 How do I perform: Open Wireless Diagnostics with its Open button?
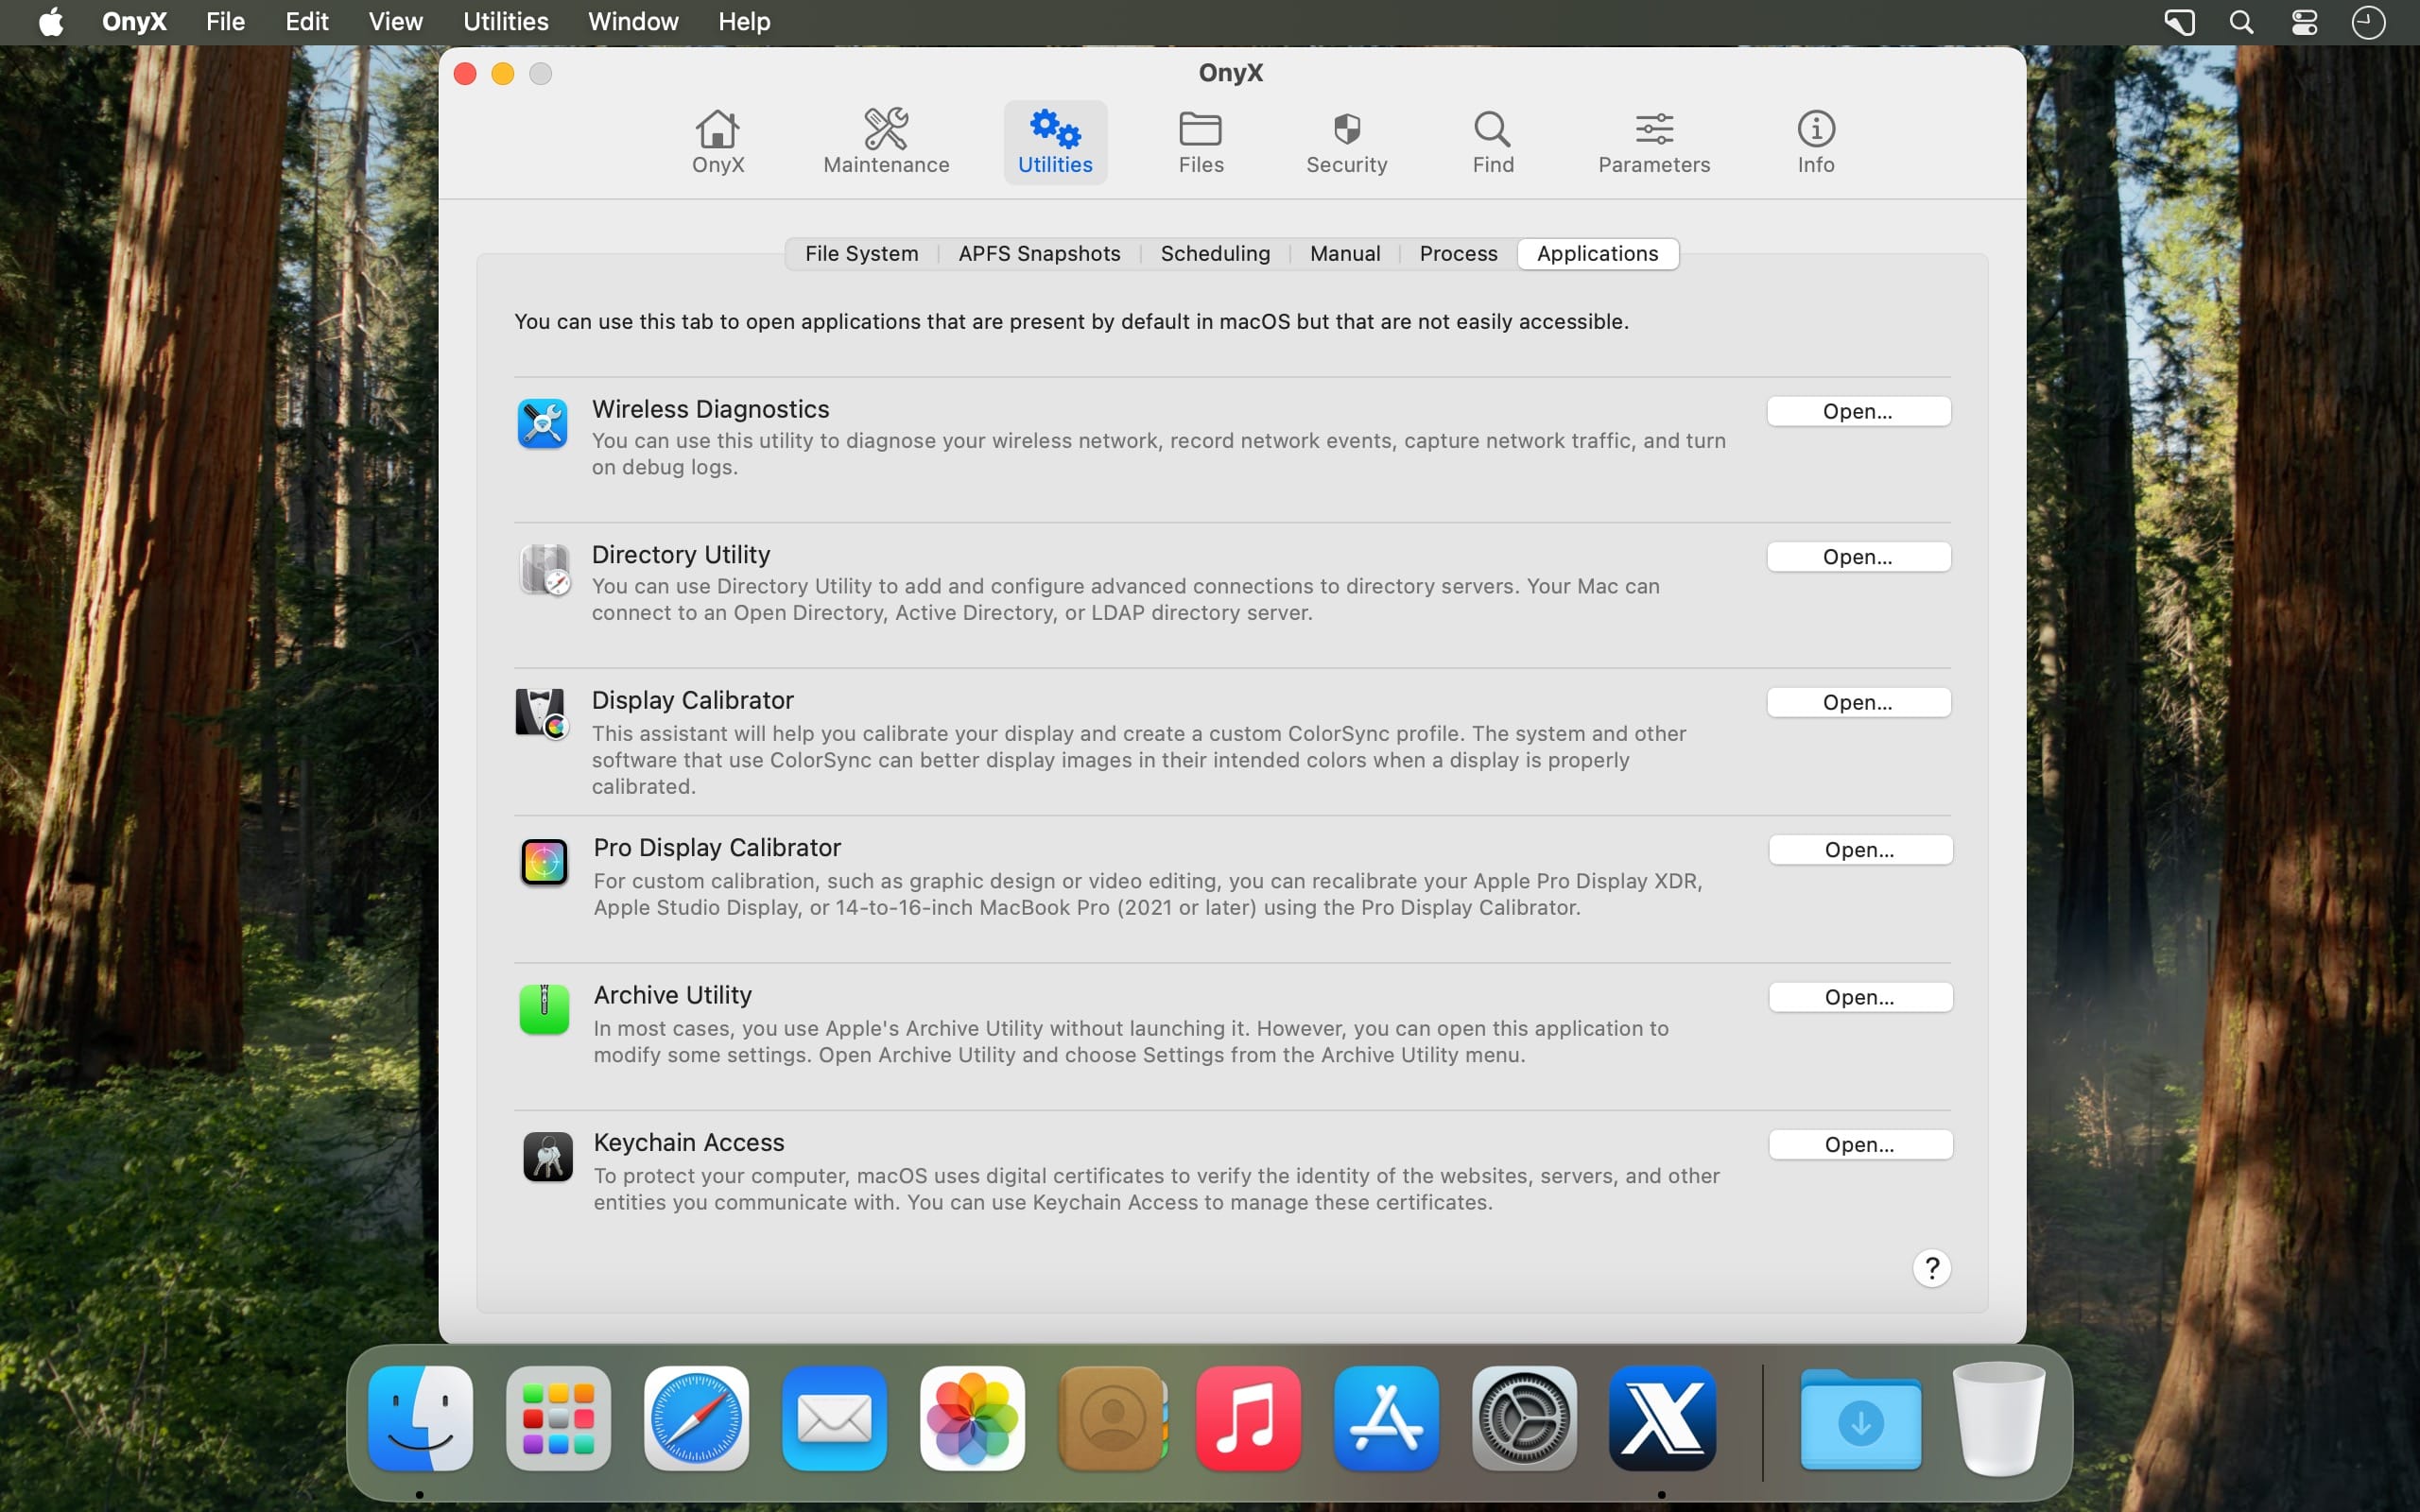(1858, 411)
